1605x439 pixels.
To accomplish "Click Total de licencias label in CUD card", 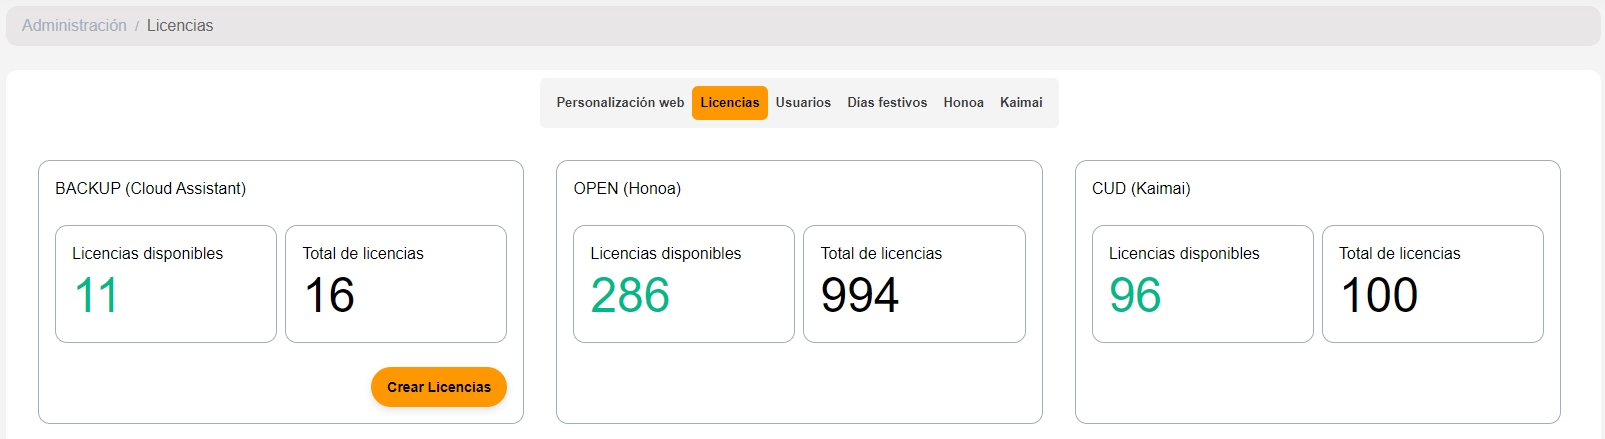I will pyautogui.click(x=1400, y=254).
